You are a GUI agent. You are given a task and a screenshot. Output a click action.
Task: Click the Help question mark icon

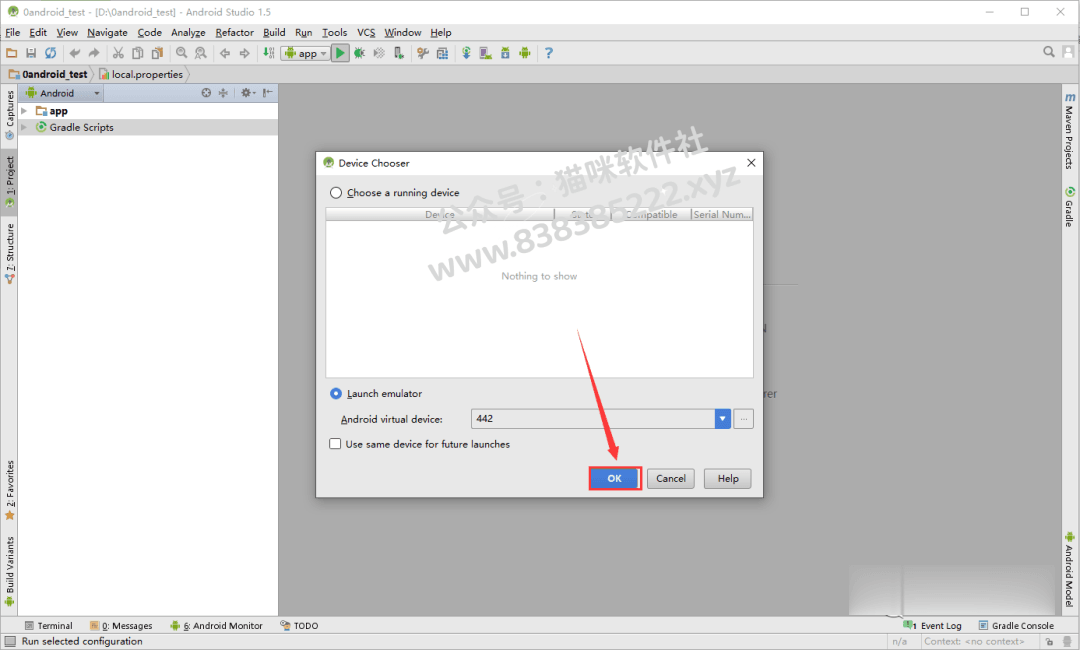point(549,53)
